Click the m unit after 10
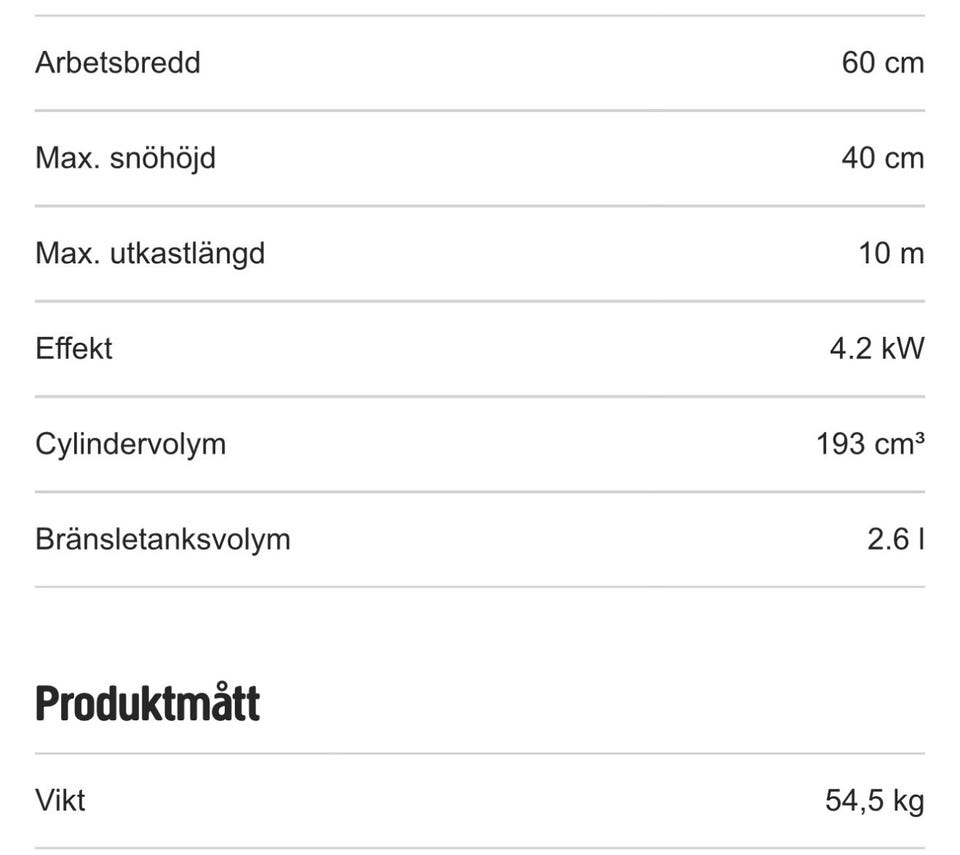Screen dimensions: 960x855 [912, 253]
